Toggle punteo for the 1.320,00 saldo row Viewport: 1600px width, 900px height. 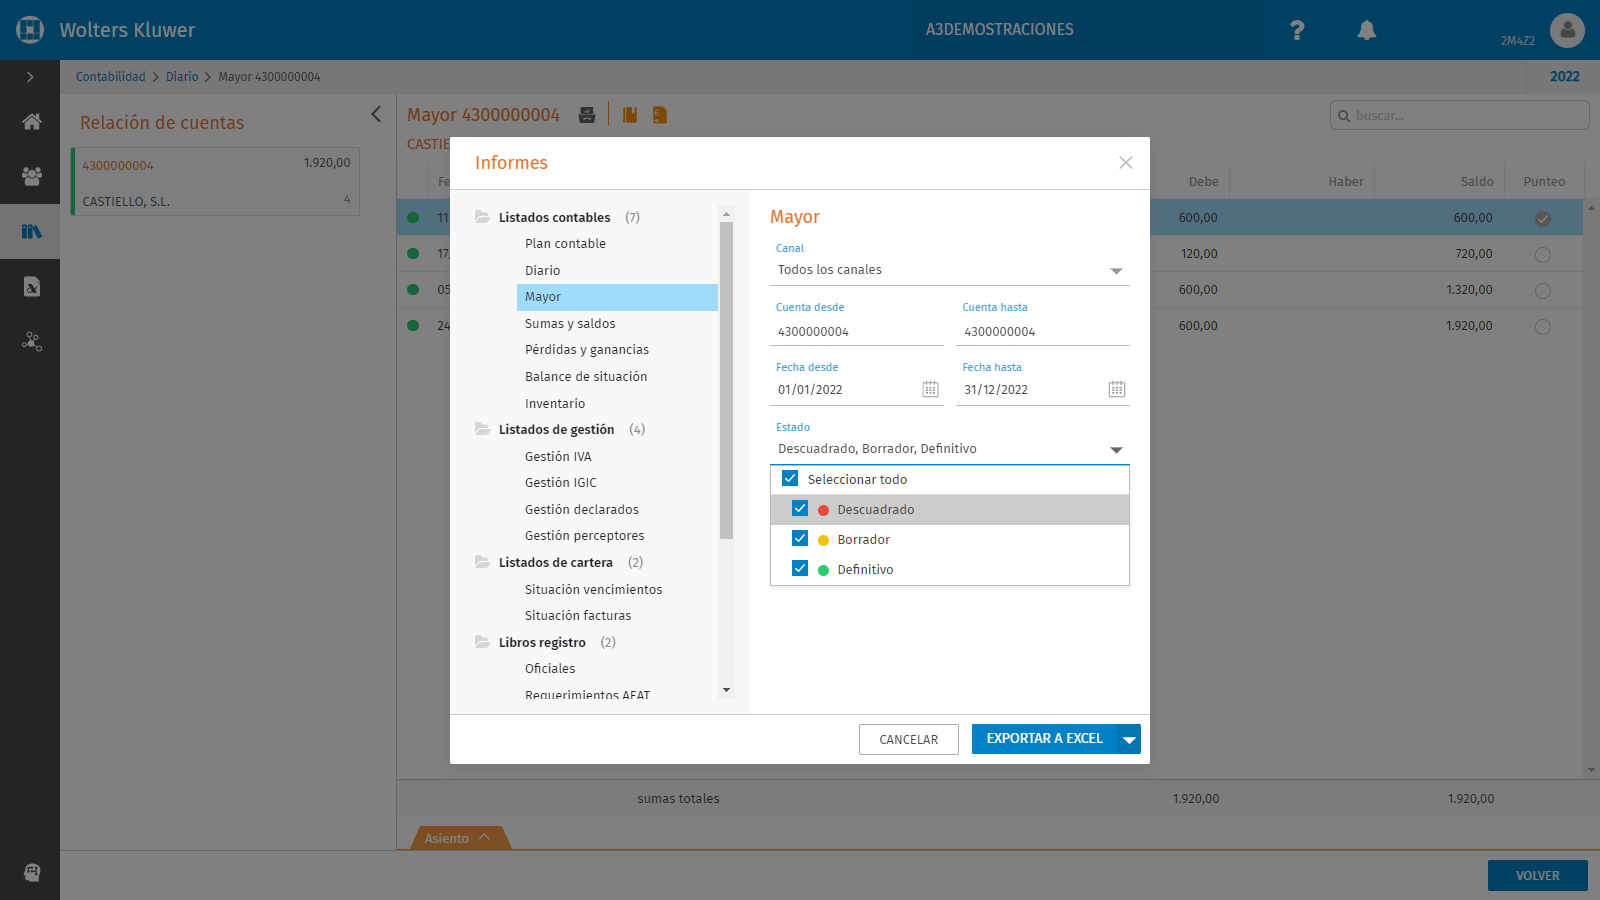pos(1543,290)
